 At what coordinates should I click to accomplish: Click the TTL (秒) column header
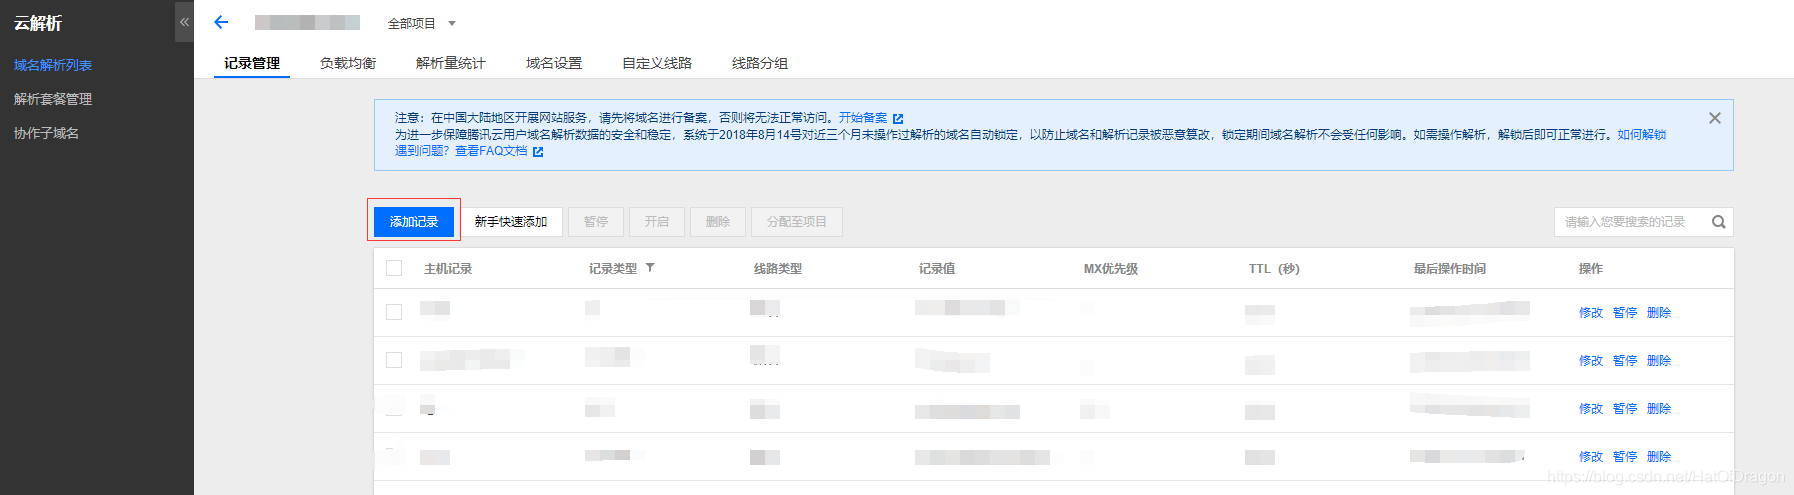(x=1274, y=269)
